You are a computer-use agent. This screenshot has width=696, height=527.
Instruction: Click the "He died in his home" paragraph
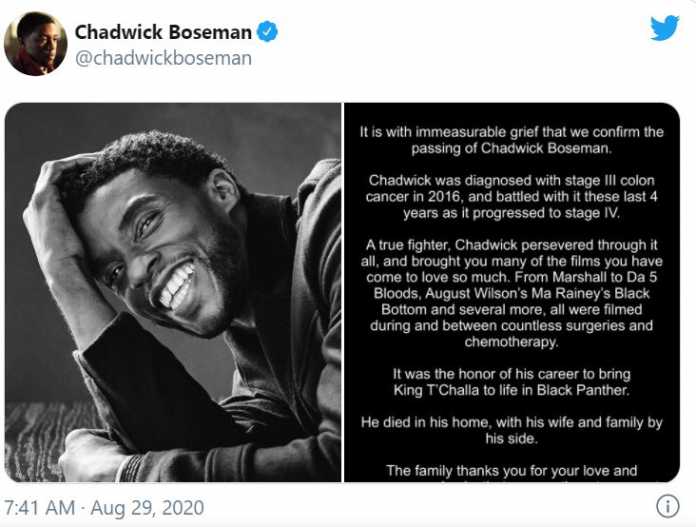512,430
